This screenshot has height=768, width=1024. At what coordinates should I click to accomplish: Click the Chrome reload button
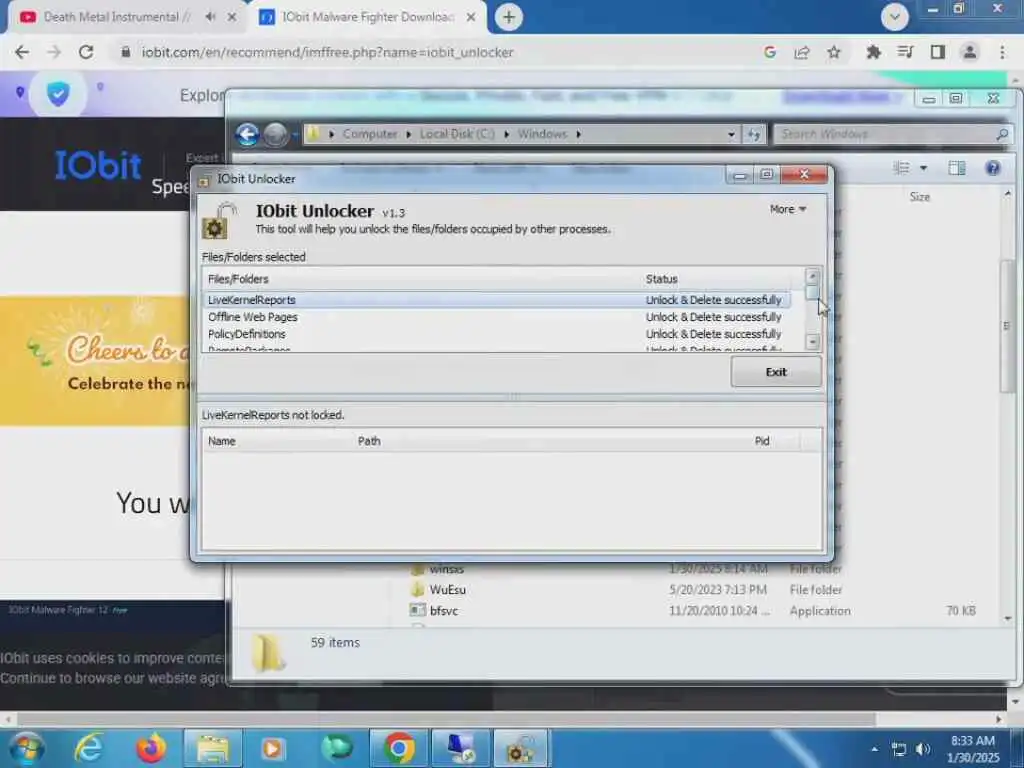click(x=86, y=52)
